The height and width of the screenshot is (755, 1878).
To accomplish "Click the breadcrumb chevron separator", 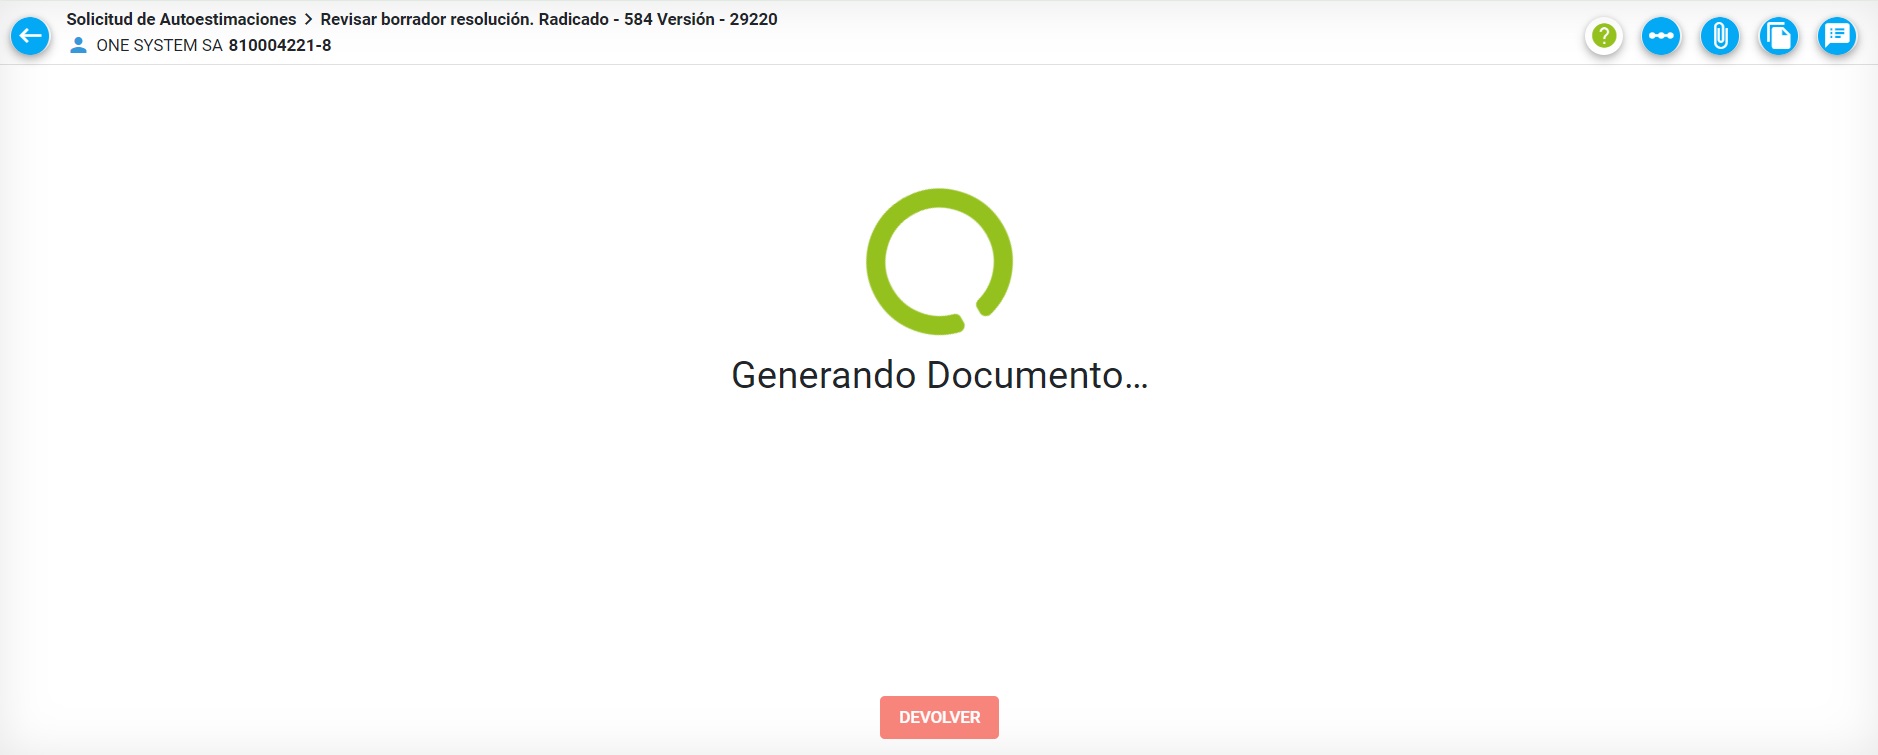I will point(308,19).
